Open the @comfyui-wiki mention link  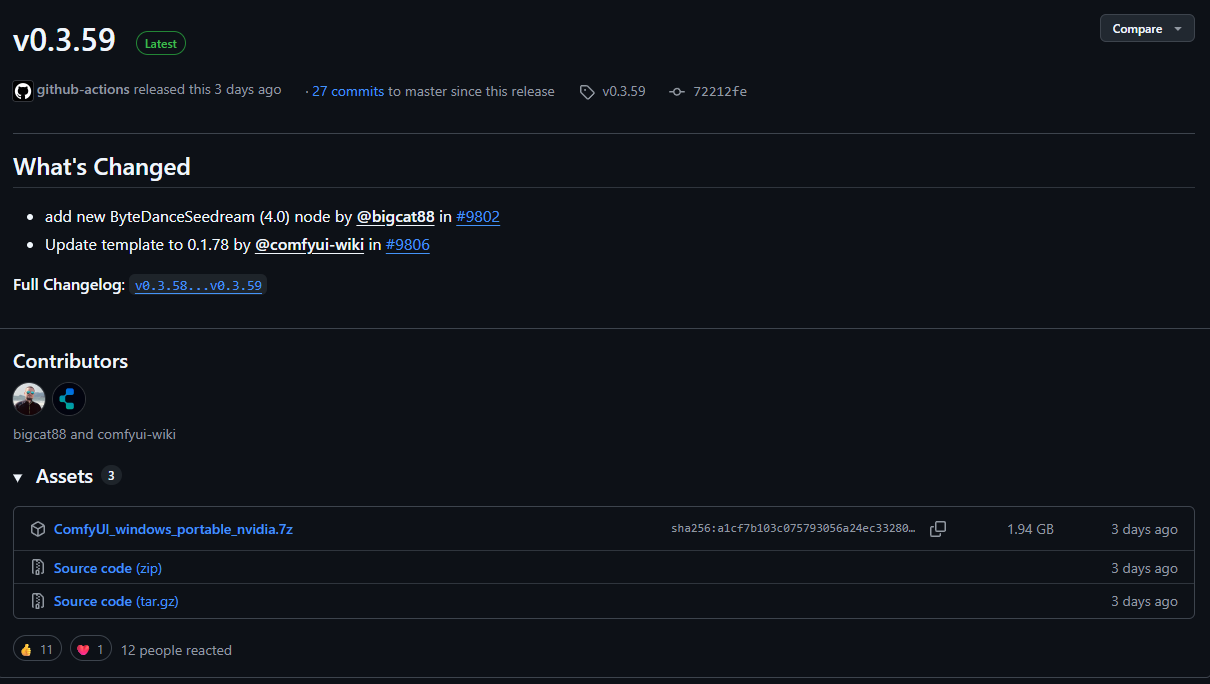(309, 244)
